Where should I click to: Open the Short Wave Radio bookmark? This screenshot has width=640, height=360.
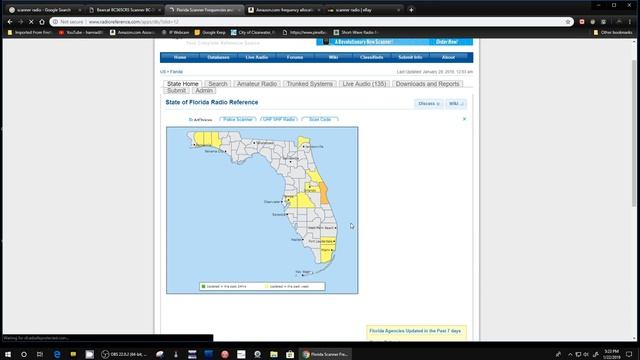[356, 32]
